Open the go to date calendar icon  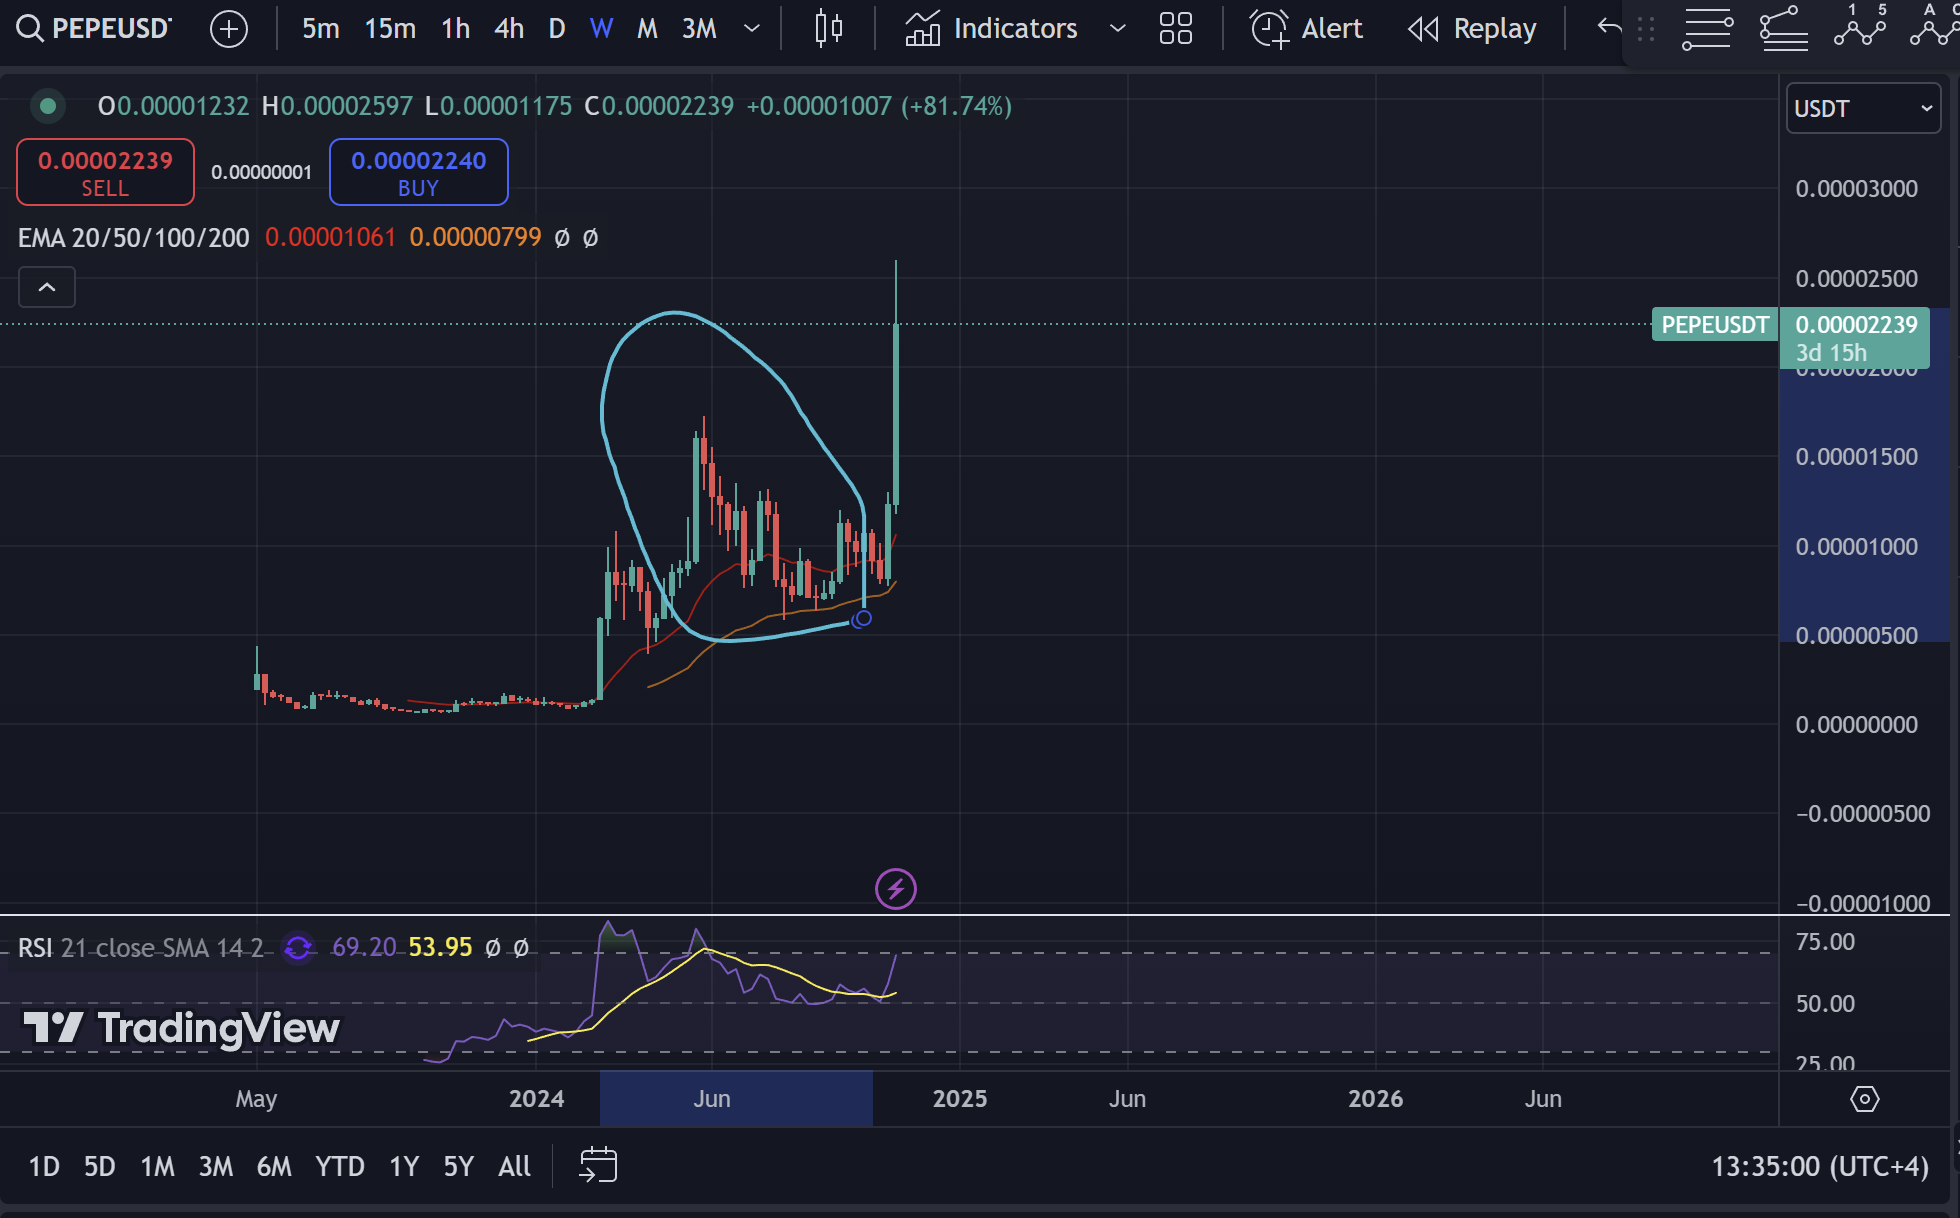click(598, 1165)
